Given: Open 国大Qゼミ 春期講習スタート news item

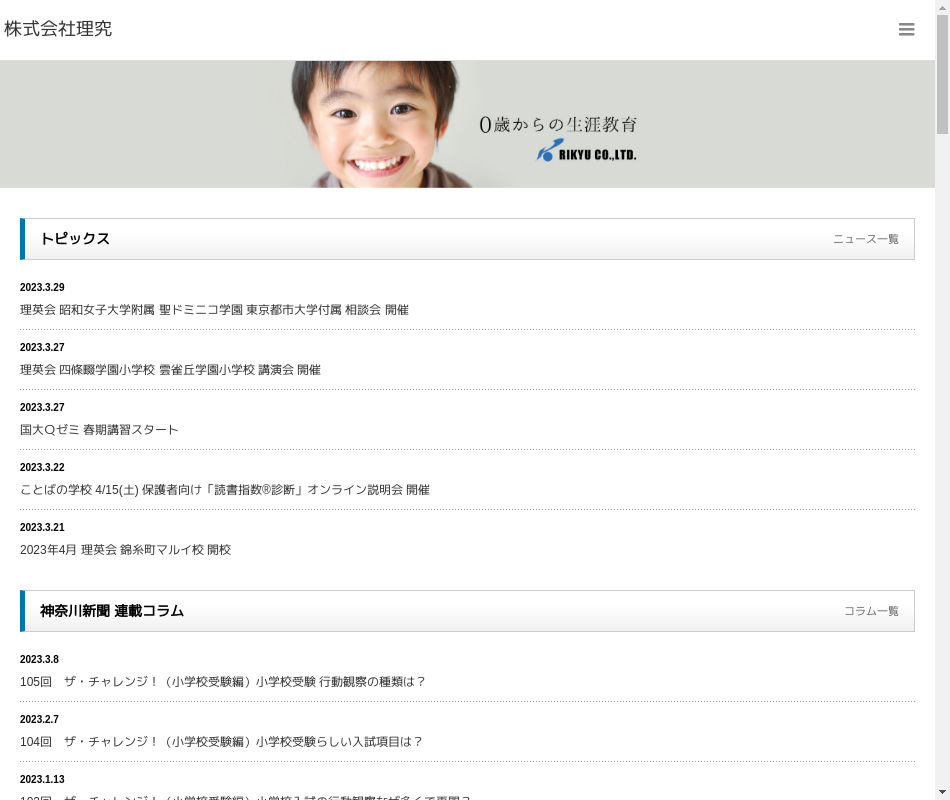Looking at the screenshot, I should coord(99,430).
